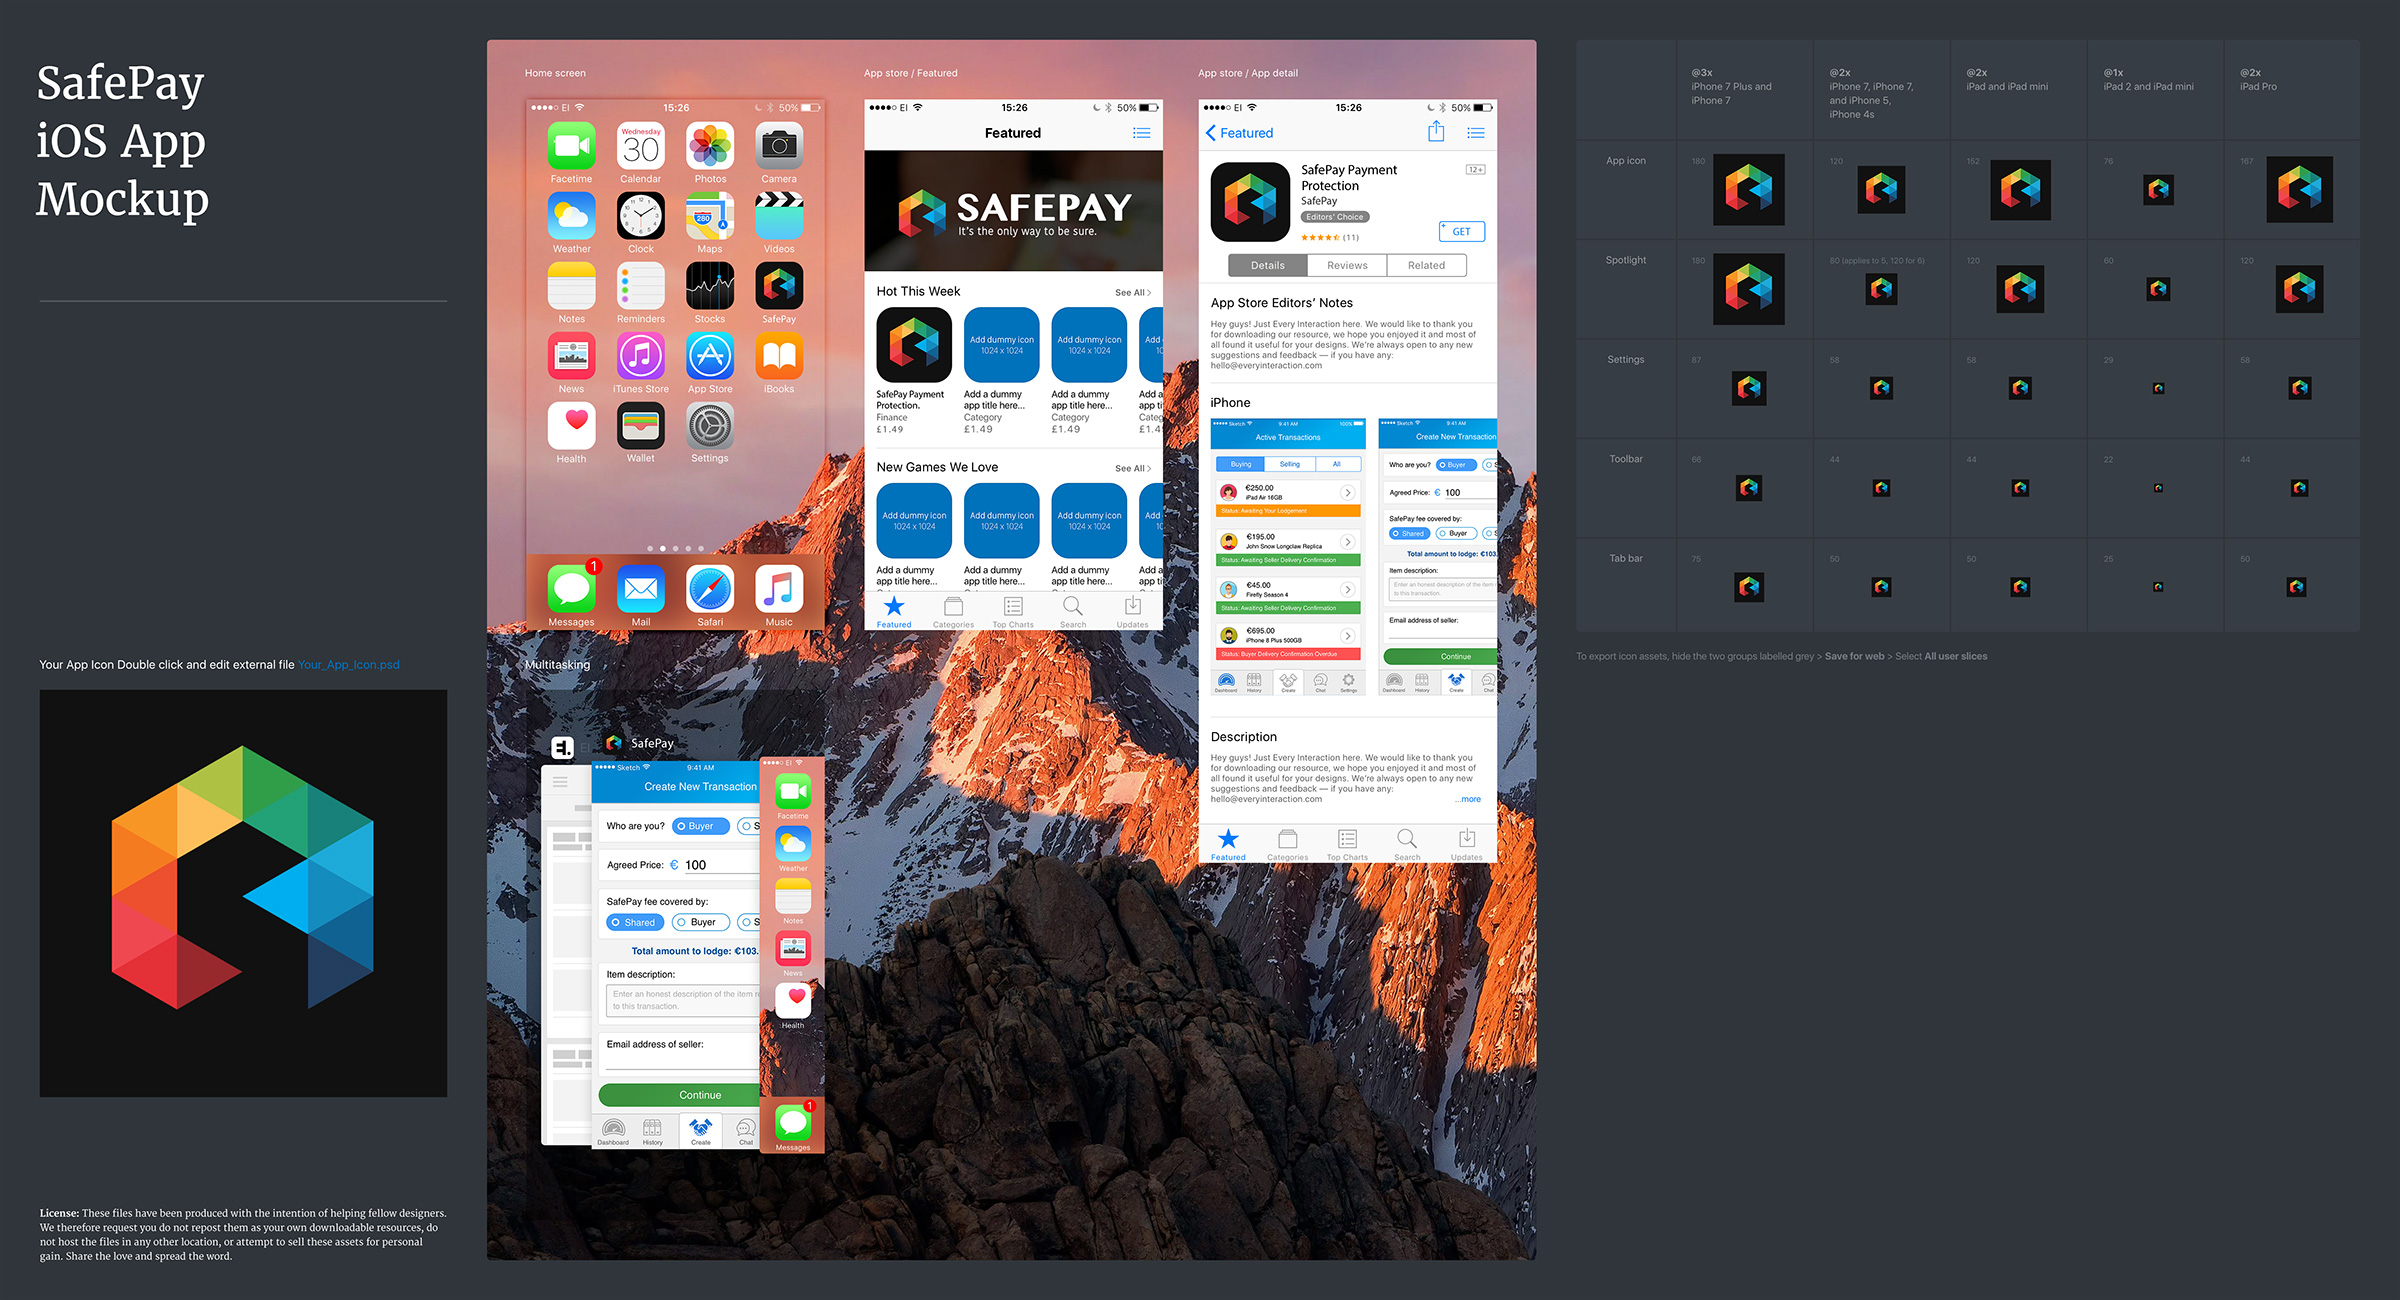
Task: Tap Dashboard tab in the multitasking SafePay card
Action: tap(613, 1131)
